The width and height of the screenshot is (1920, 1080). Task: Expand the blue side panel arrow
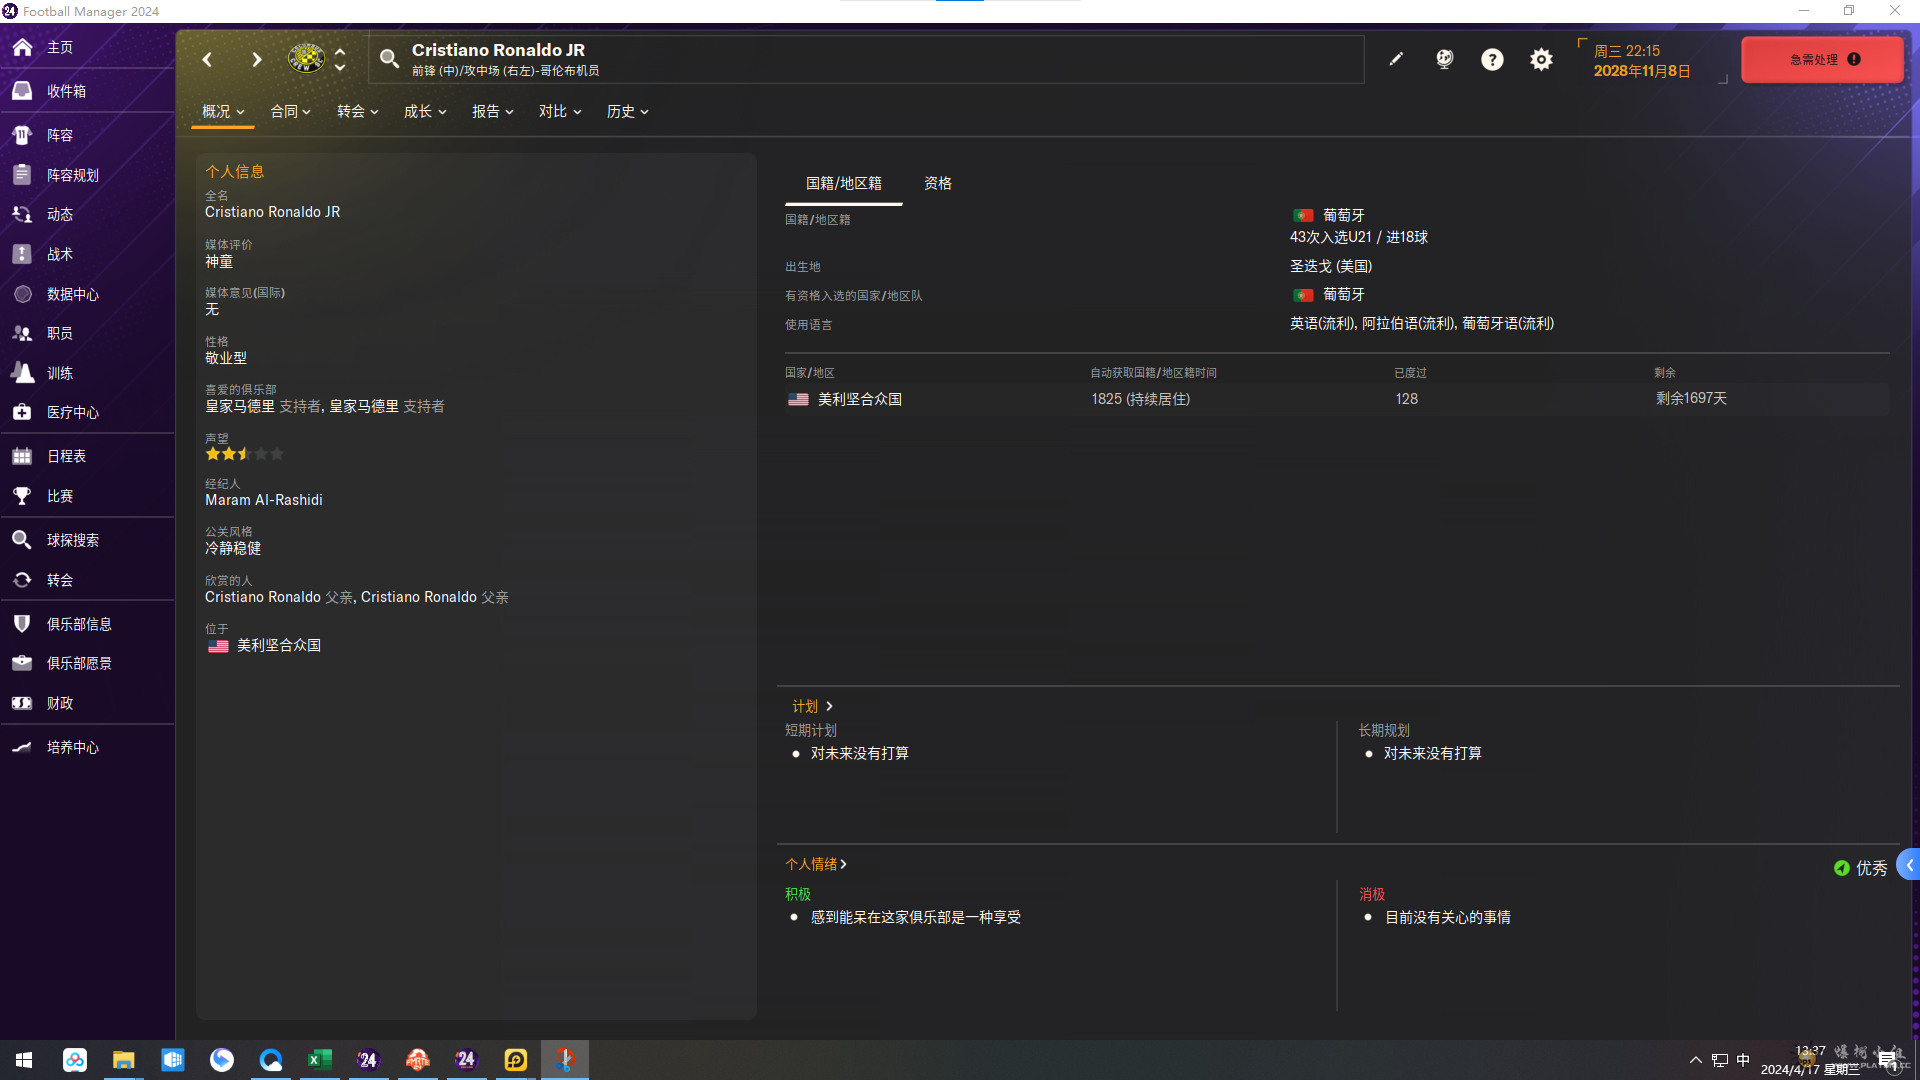1908,865
